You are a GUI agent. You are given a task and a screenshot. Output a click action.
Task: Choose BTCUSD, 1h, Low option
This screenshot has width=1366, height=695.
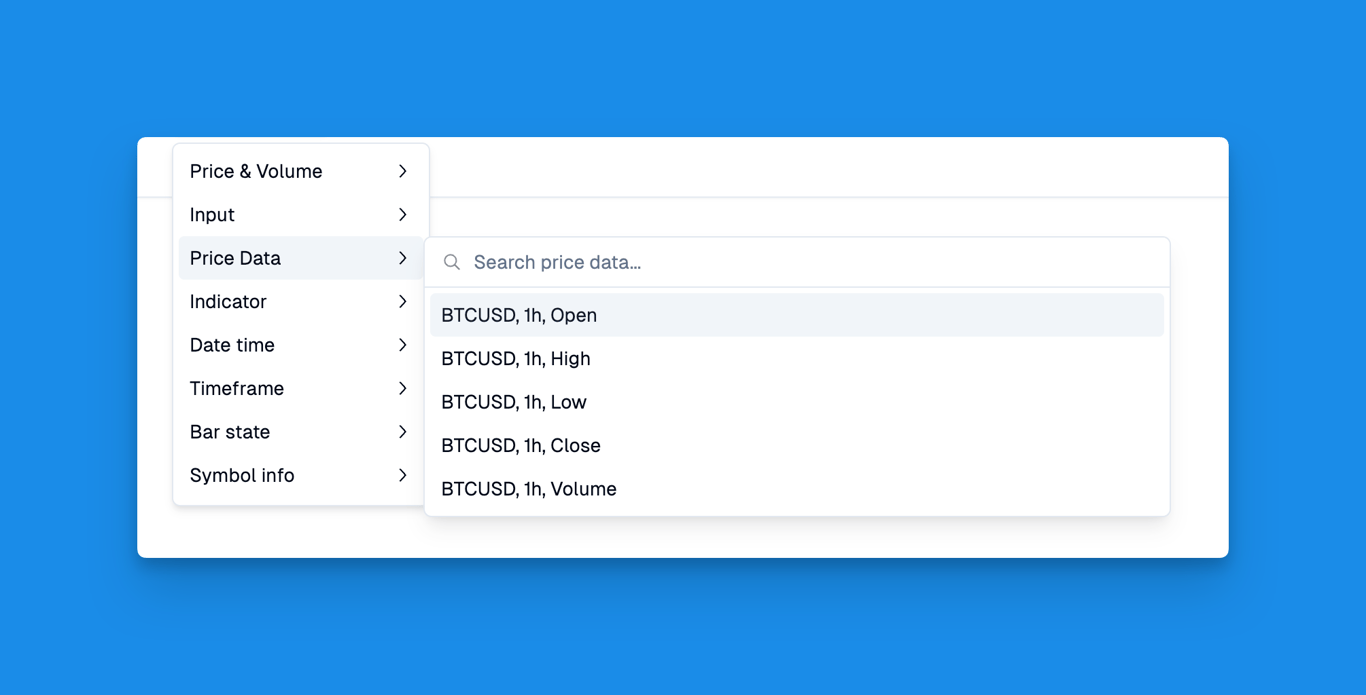(x=797, y=402)
